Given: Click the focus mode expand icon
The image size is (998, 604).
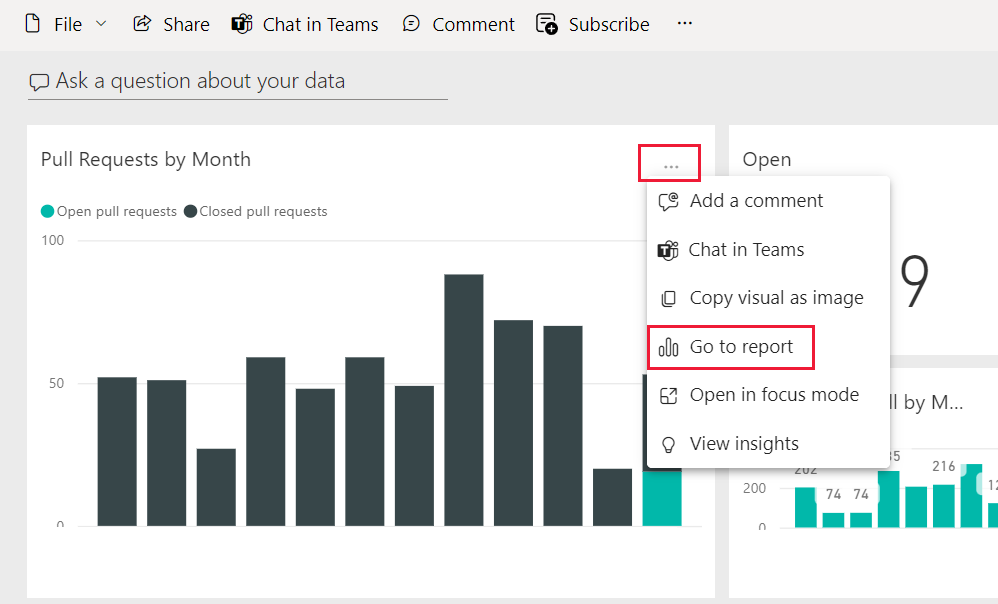Looking at the screenshot, I should 668,395.
